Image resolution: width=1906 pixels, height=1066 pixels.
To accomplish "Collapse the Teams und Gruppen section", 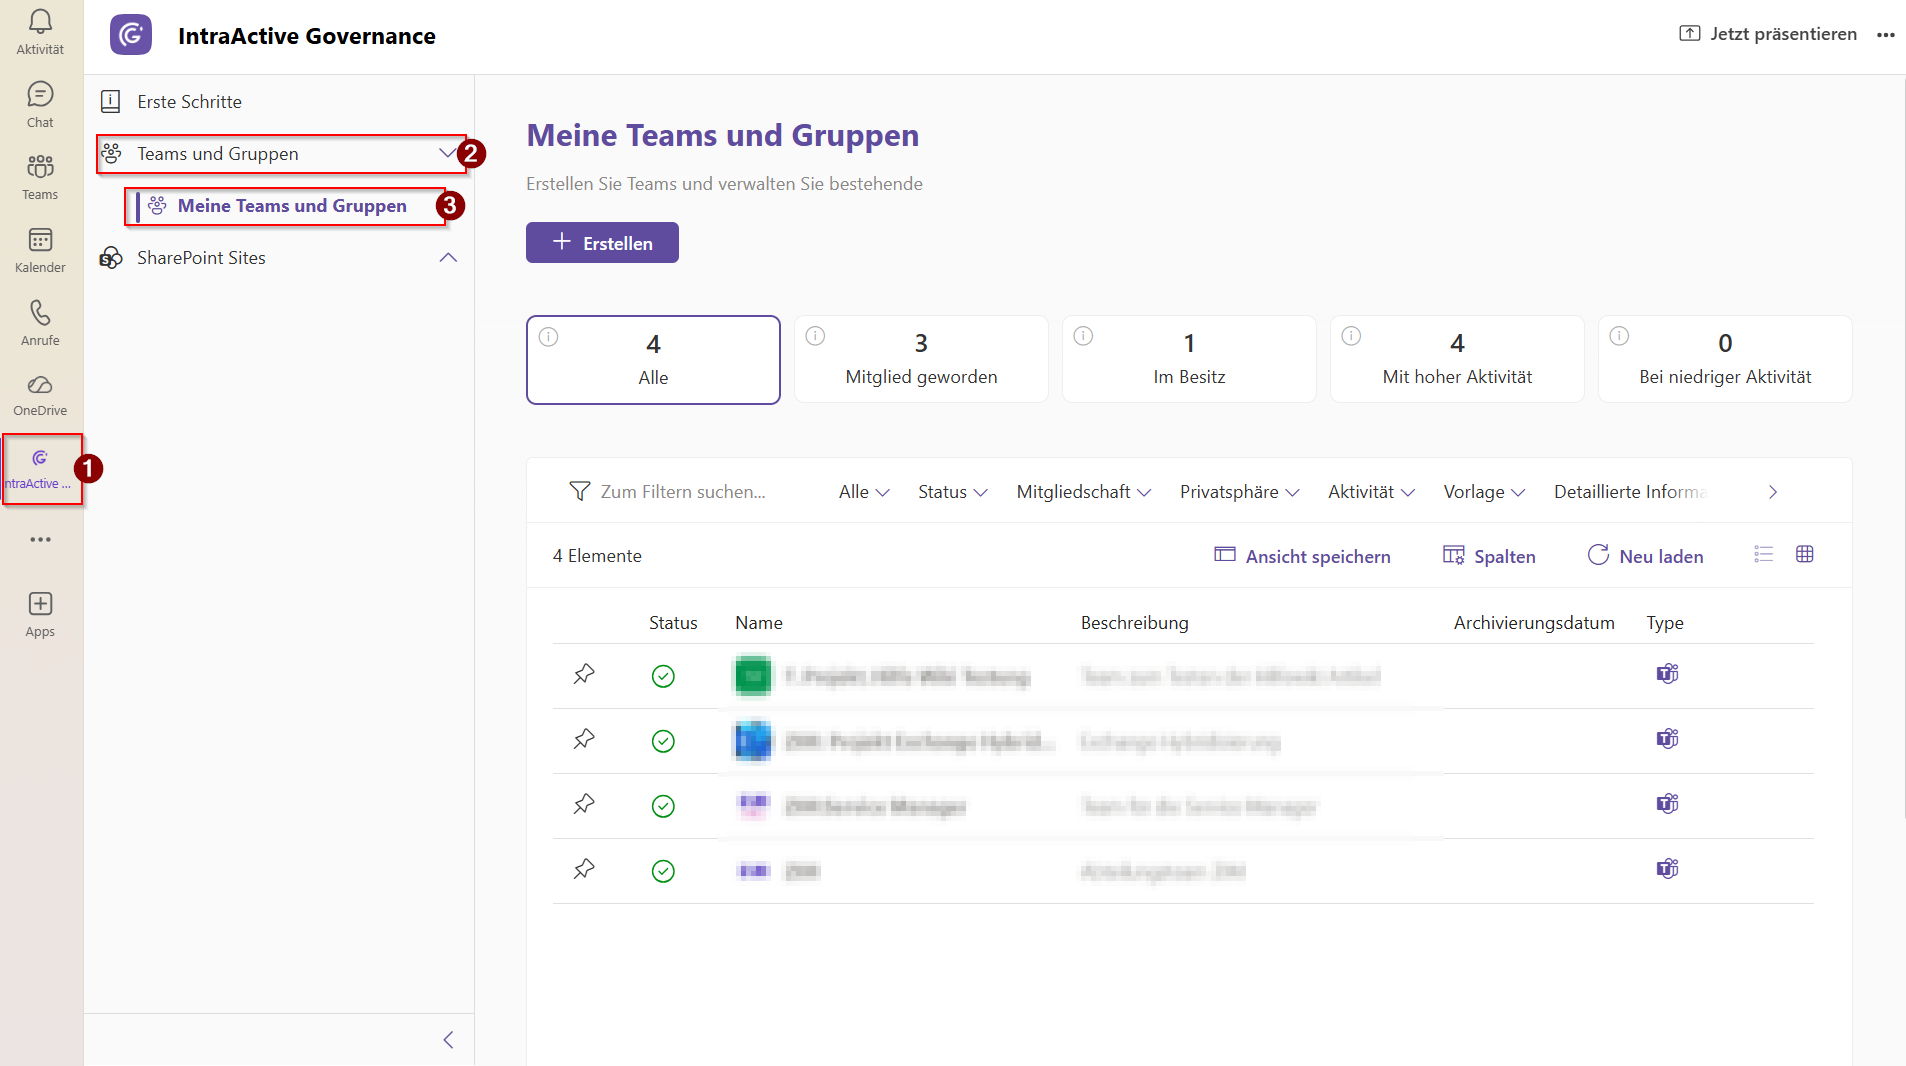I will tap(447, 153).
